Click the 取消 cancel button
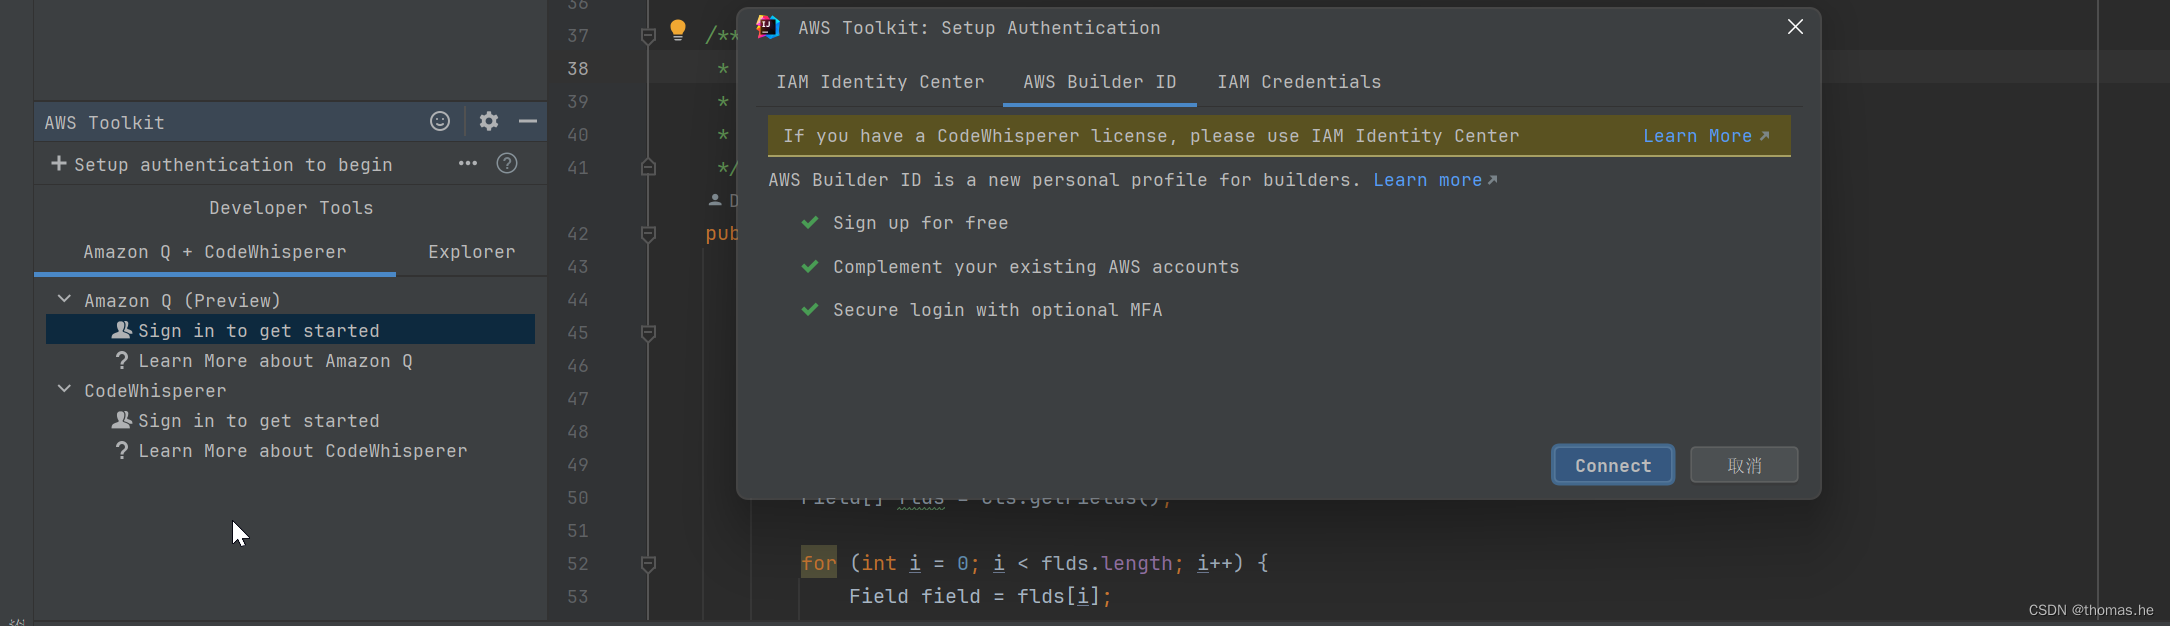The width and height of the screenshot is (2170, 626). 1744,465
